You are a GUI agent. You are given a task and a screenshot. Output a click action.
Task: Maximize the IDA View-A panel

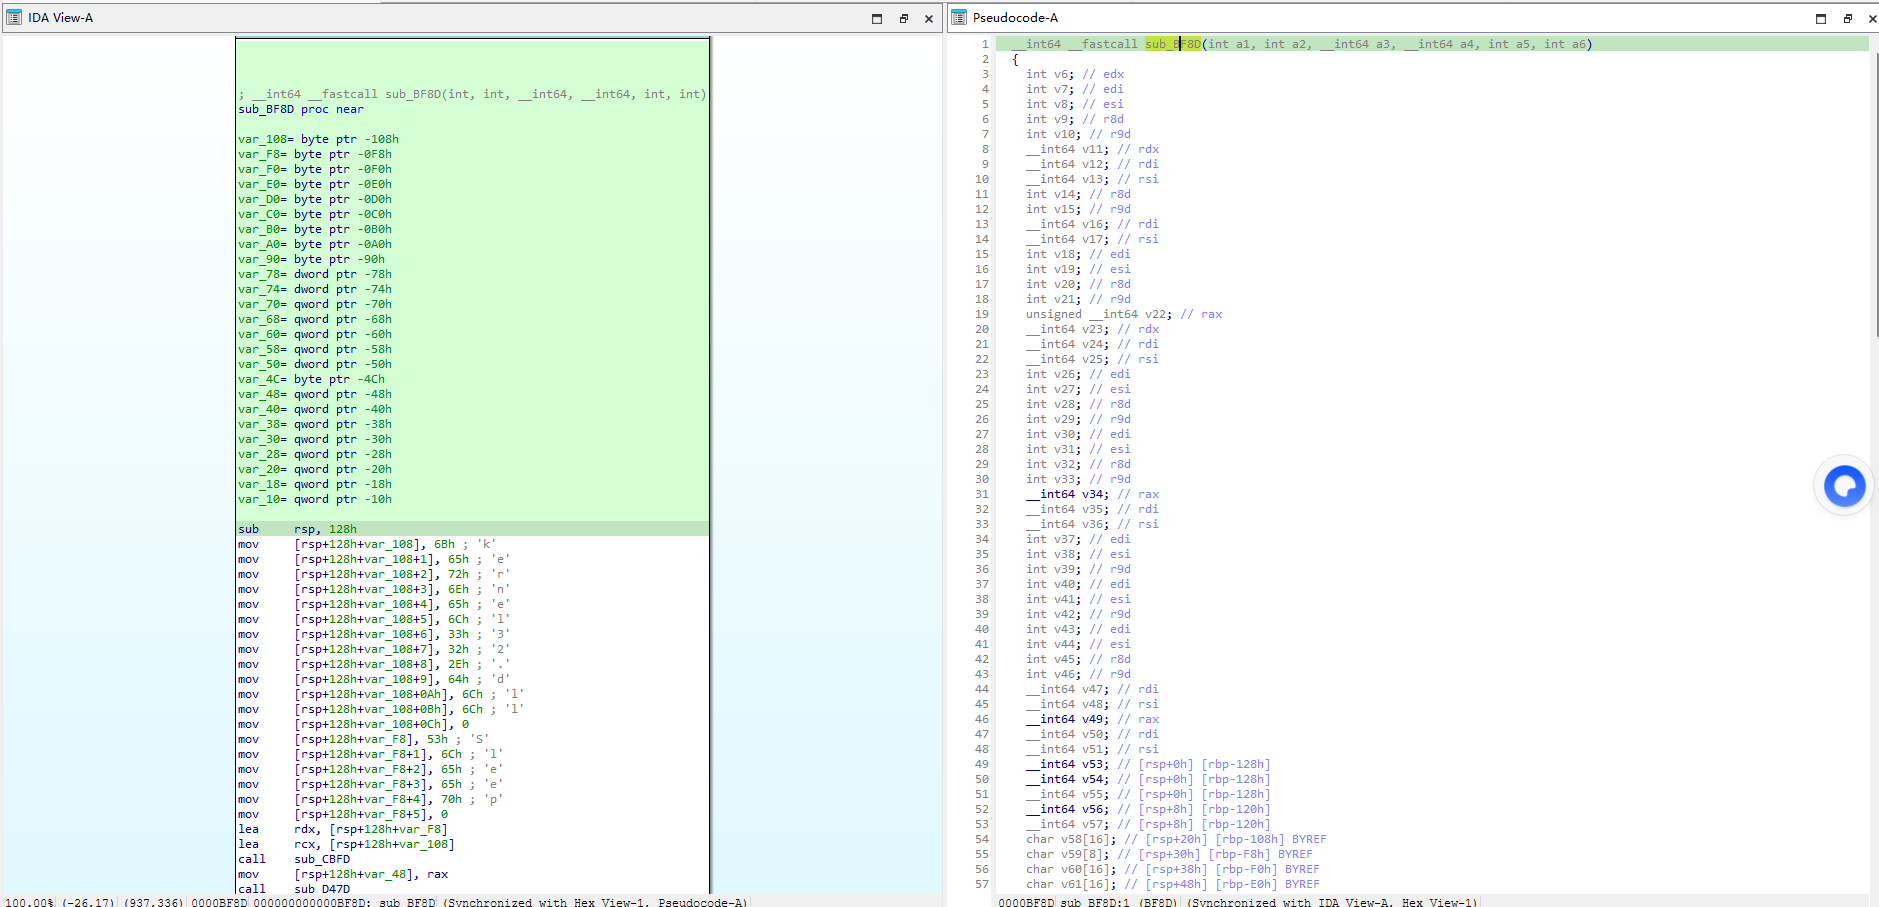(x=877, y=18)
